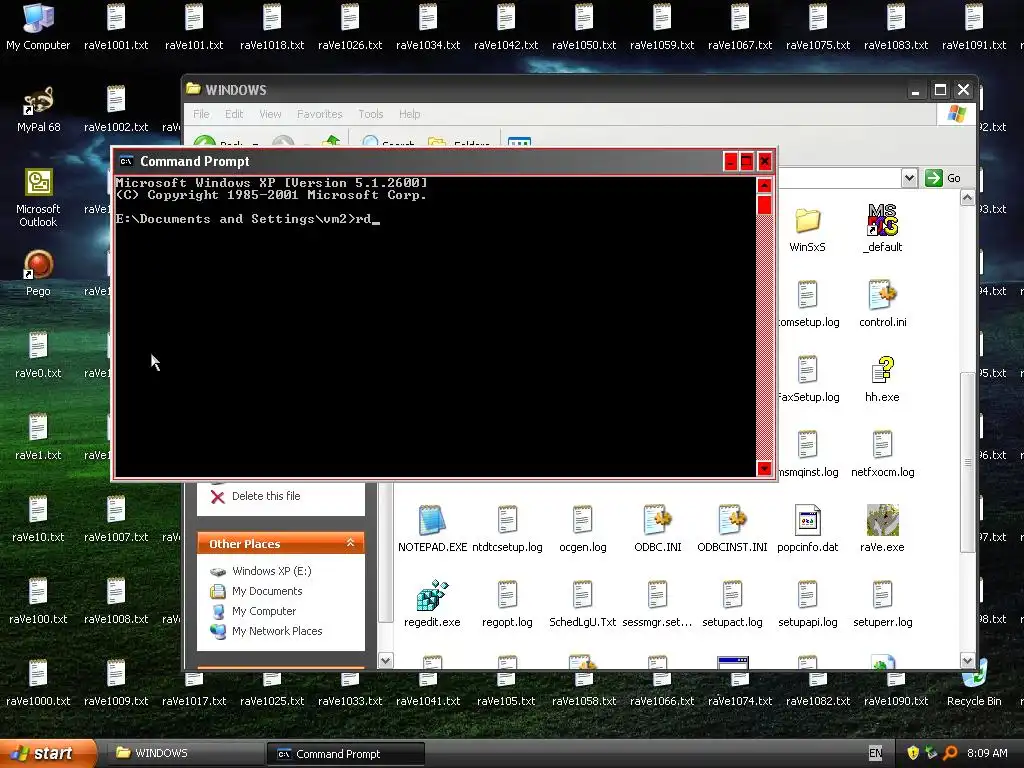Select SchedLgU.Txt file icon

click(x=583, y=604)
